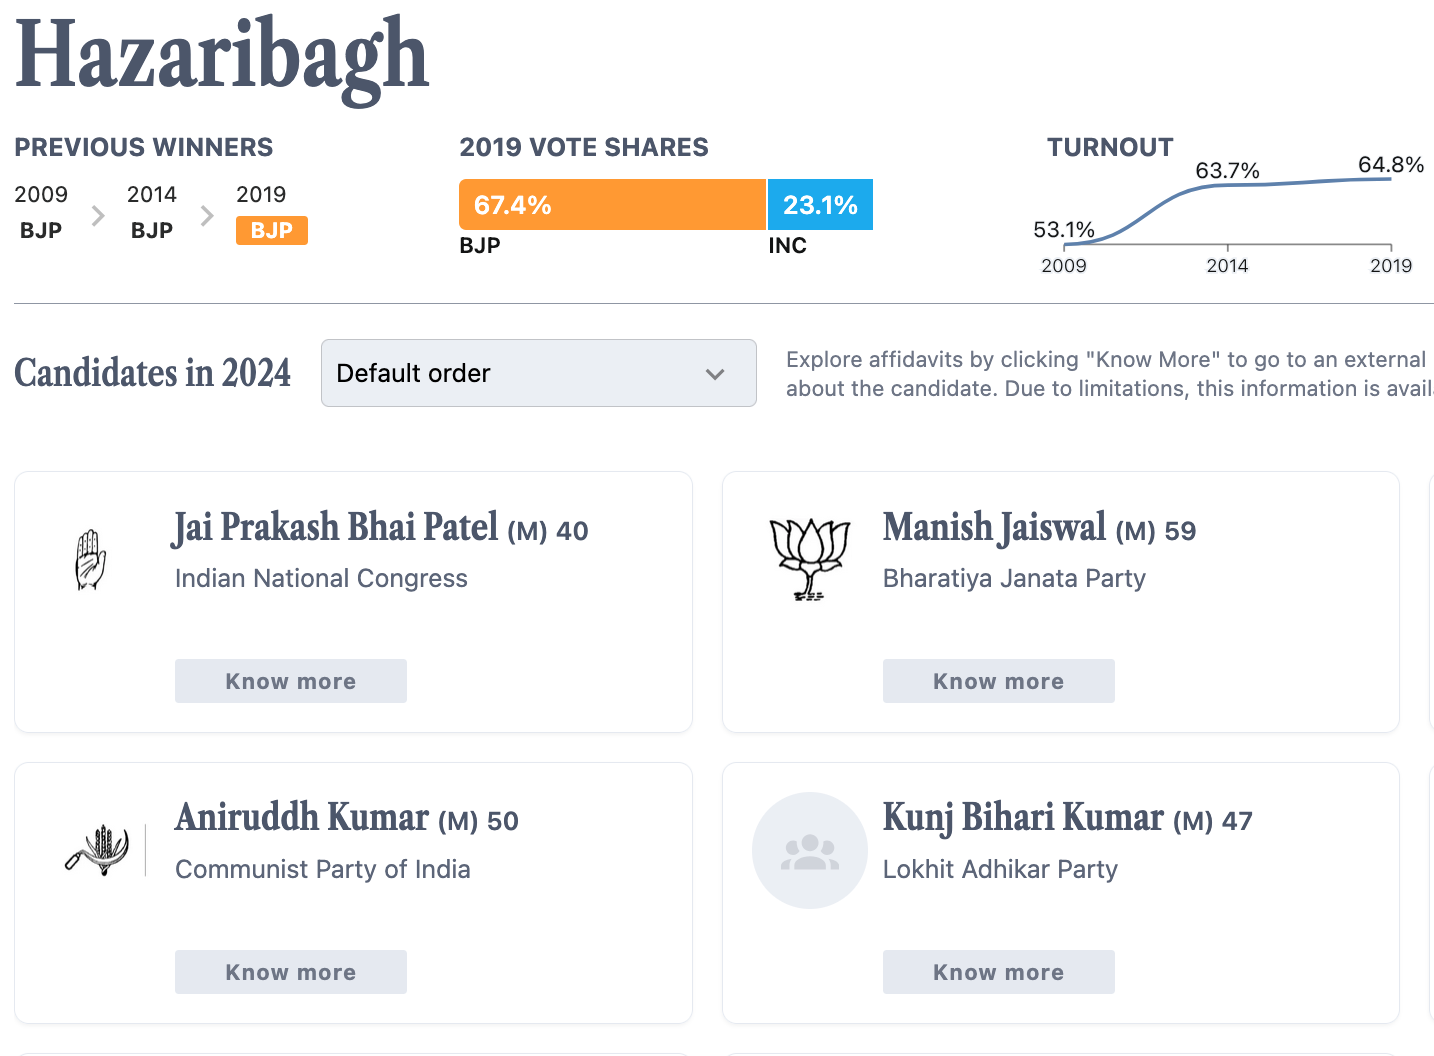Click the chevron between 2014 and 2019 winners

click(x=207, y=215)
